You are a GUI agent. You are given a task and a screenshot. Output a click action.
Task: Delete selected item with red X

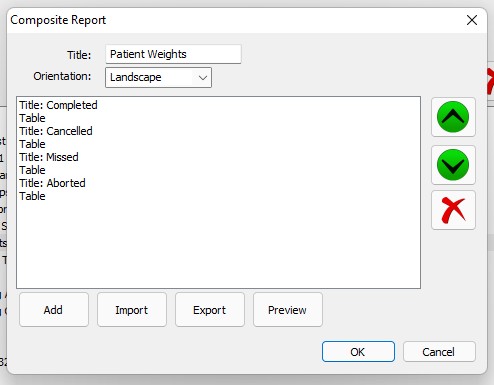point(453,210)
